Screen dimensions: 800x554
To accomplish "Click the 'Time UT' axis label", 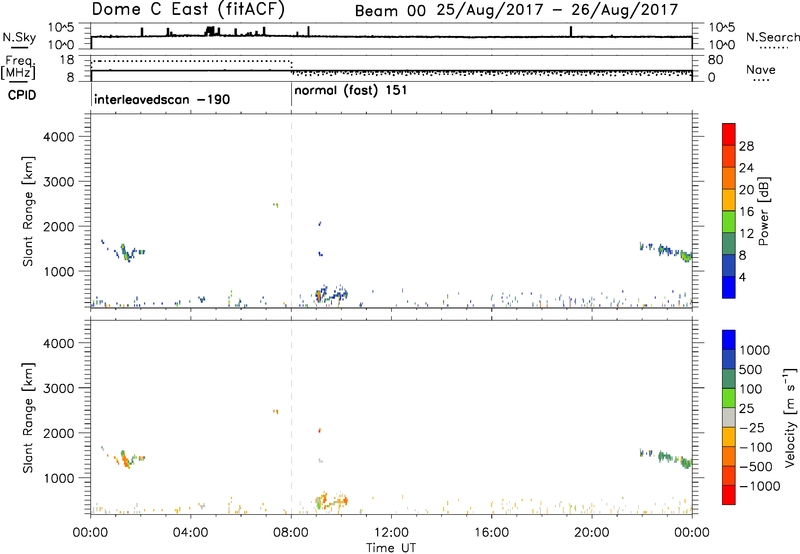I will (391, 547).
